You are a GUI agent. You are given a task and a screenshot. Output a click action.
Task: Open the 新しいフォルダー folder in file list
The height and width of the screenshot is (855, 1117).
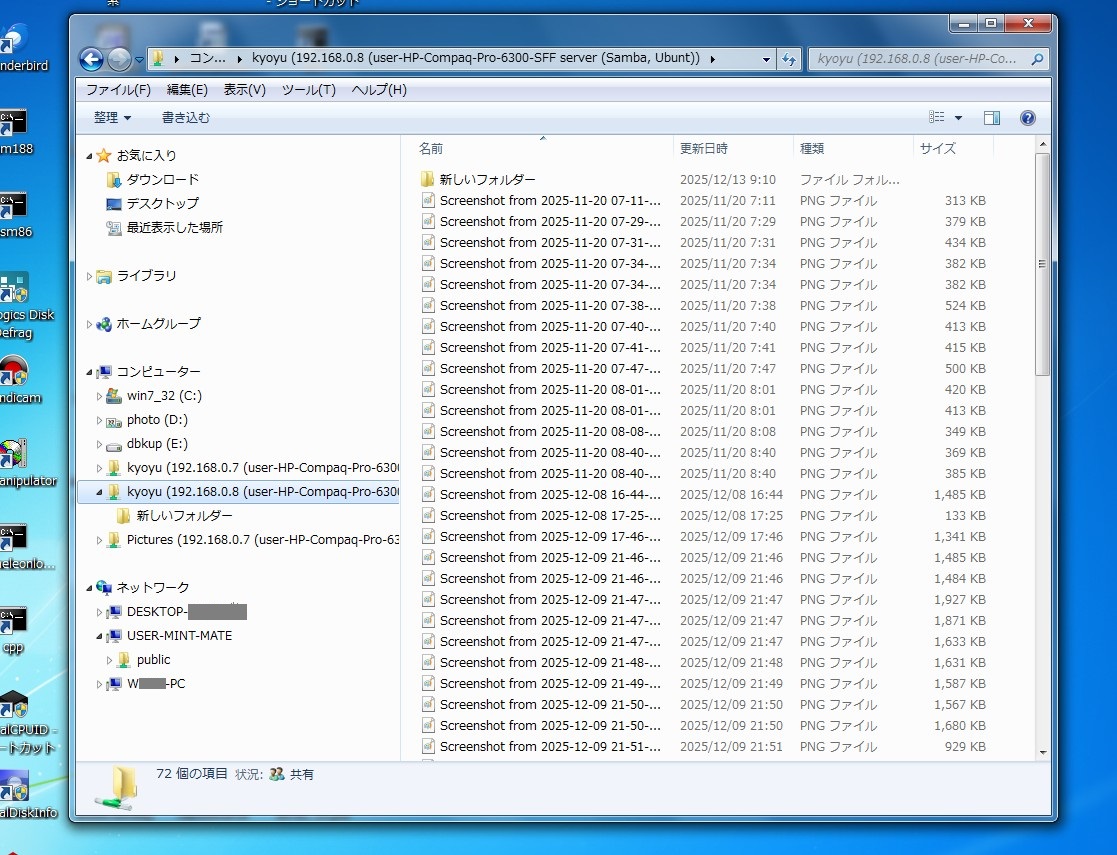[x=487, y=180]
